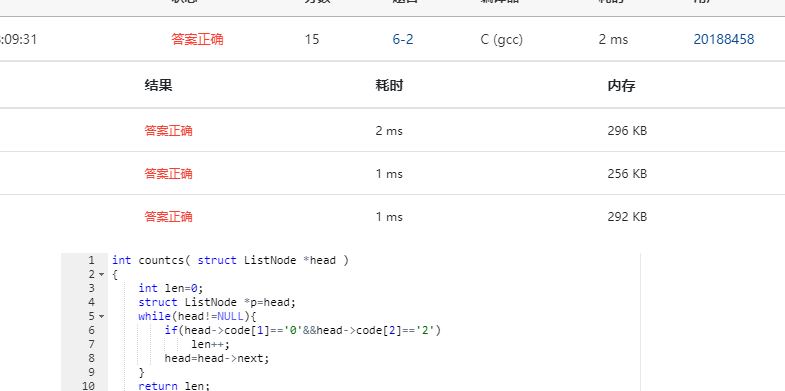Click the 耗时 column header

389,86
